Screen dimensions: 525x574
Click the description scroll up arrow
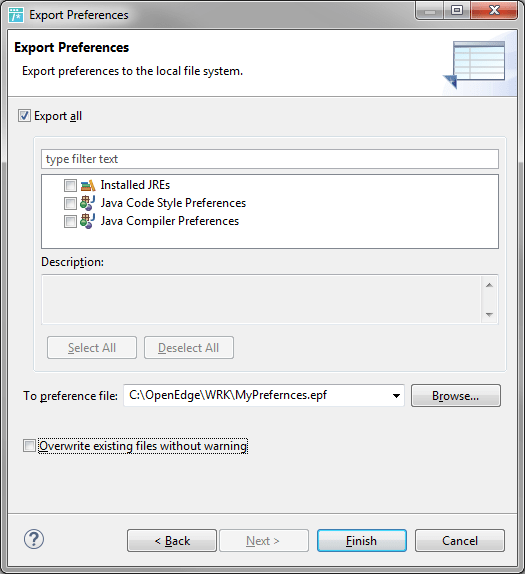click(x=489, y=285)
